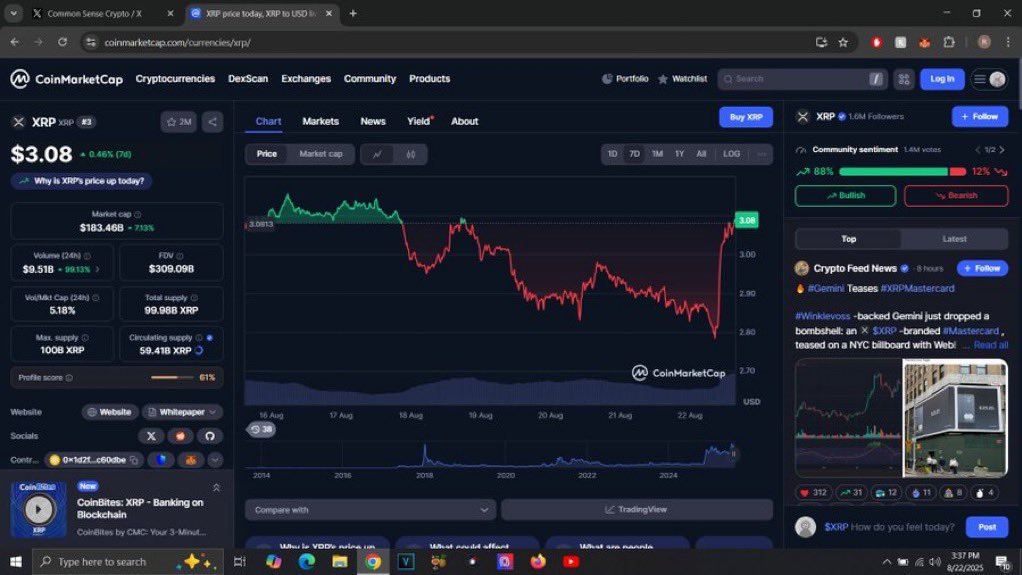Viewport: 1022px width, 575px height.
Task: Follow XRP community button
Action: 980,117
